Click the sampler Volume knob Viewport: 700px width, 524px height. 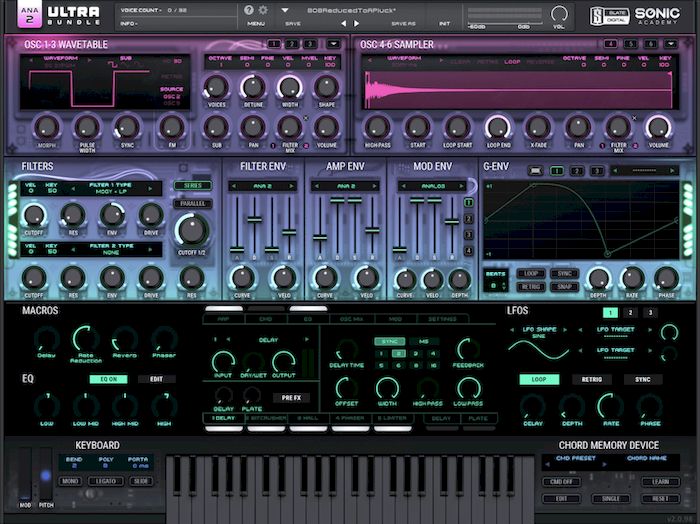click(x=658, y=127)
